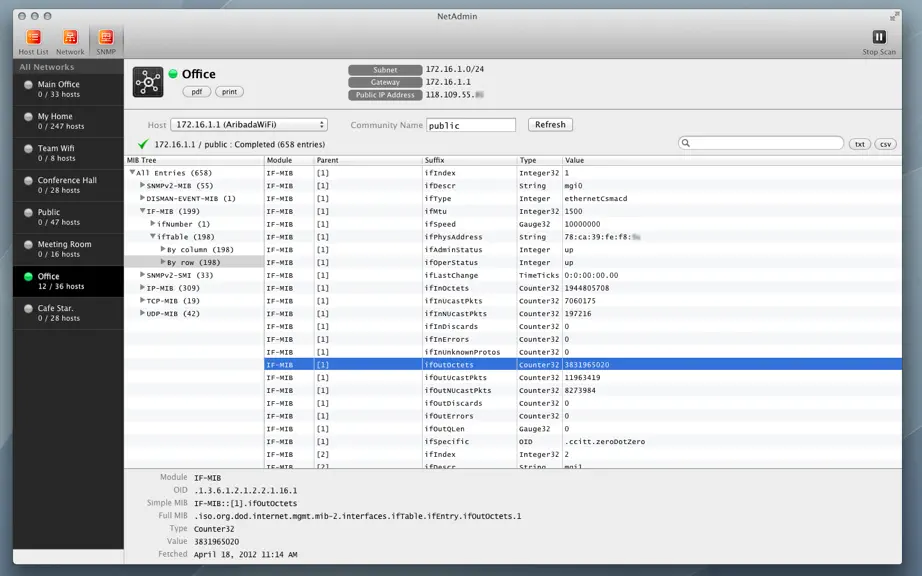Select the ifPhysAddress row
This screenshot has height=576, width=922.
tap(583, 237)
